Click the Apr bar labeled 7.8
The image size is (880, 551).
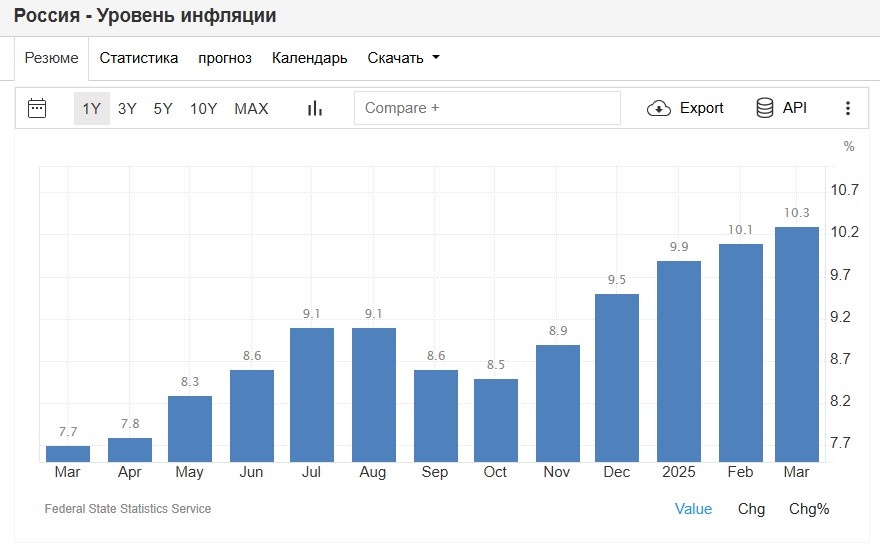tap(130, 450)
